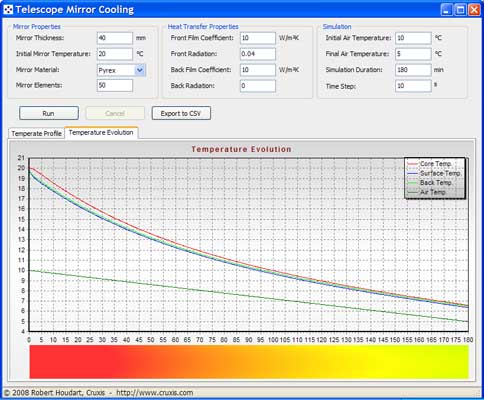The height and width of the screenshot is (400, 484).
Task: Start the simulation with Run button
Action: coord(49,113)
